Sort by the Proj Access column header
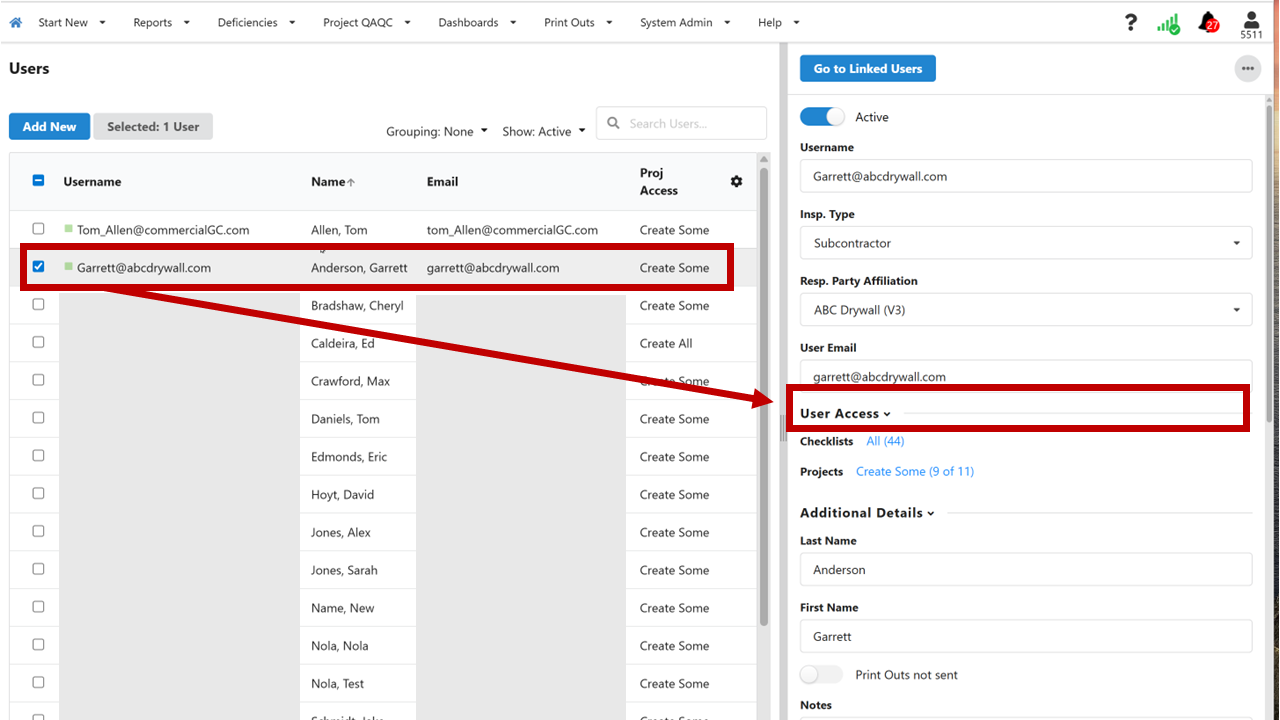This screenshot has width=1280, height=720. [659, 182]
